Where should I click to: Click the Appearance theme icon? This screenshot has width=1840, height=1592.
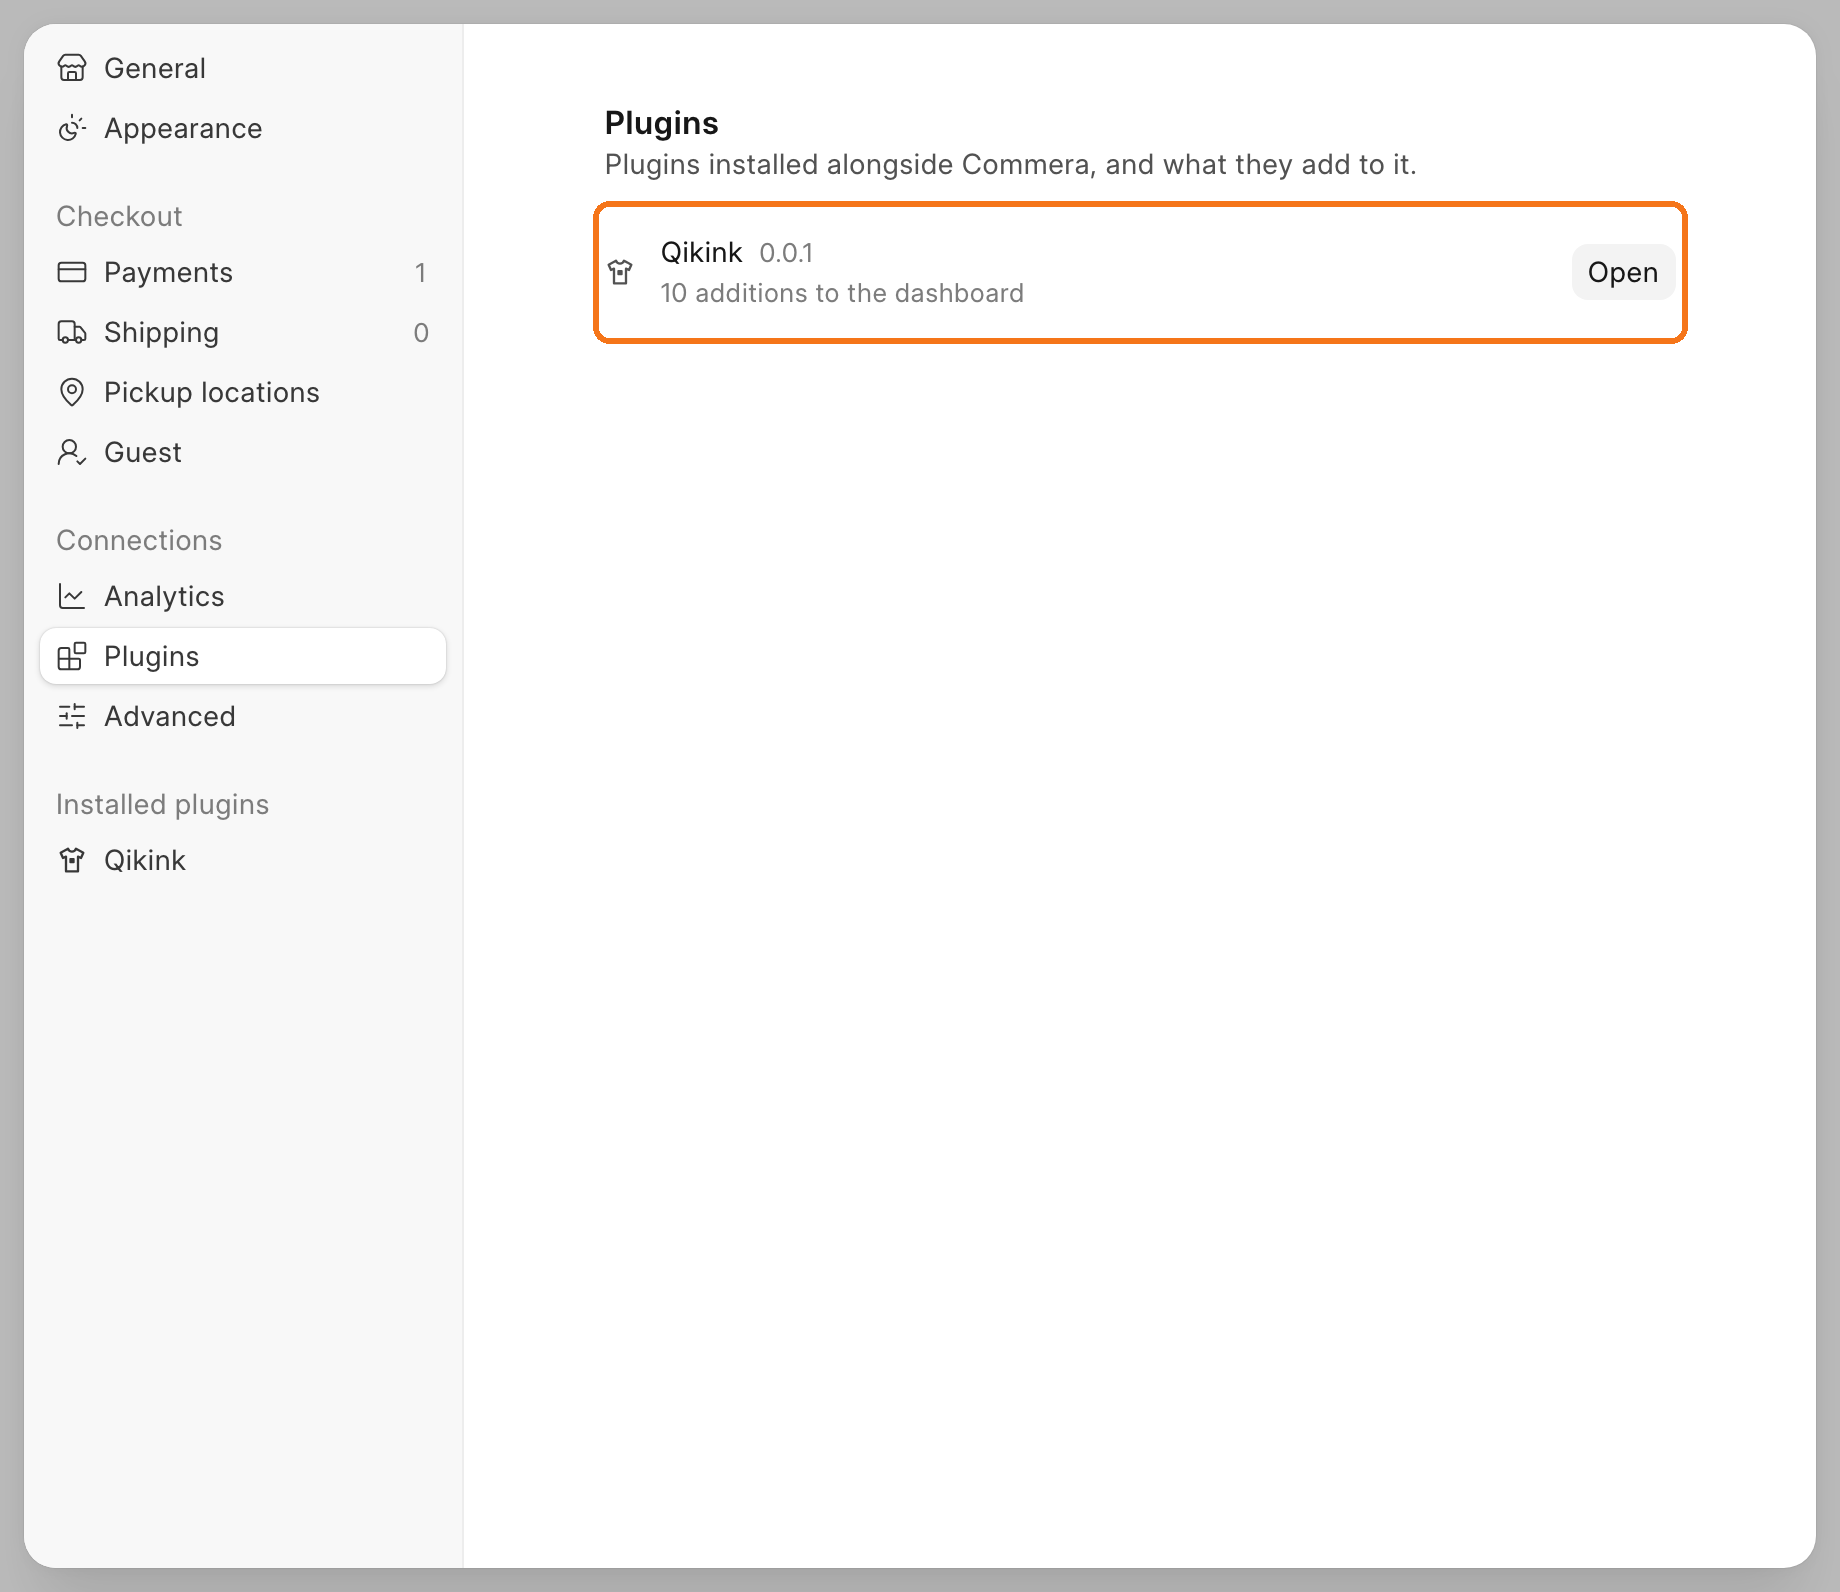coord(72,128)
